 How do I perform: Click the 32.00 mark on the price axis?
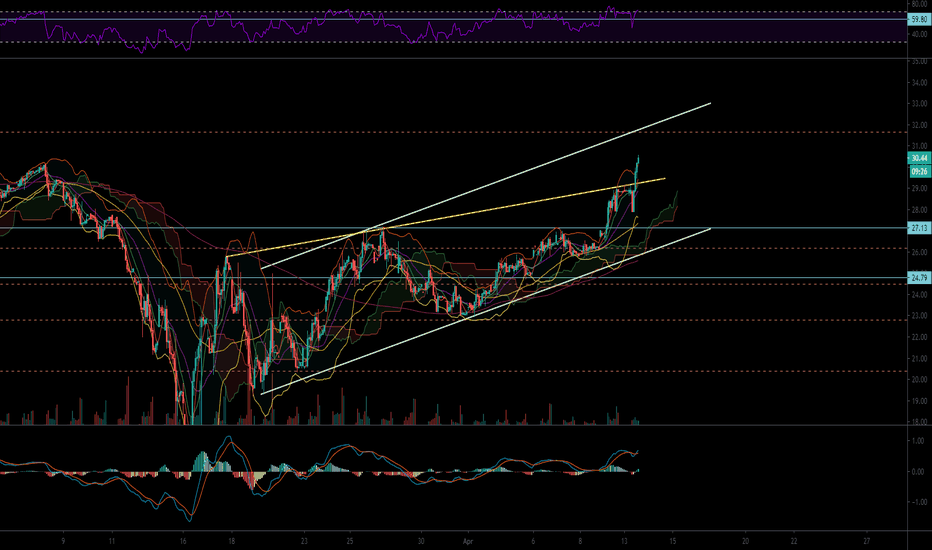[919, 125]
